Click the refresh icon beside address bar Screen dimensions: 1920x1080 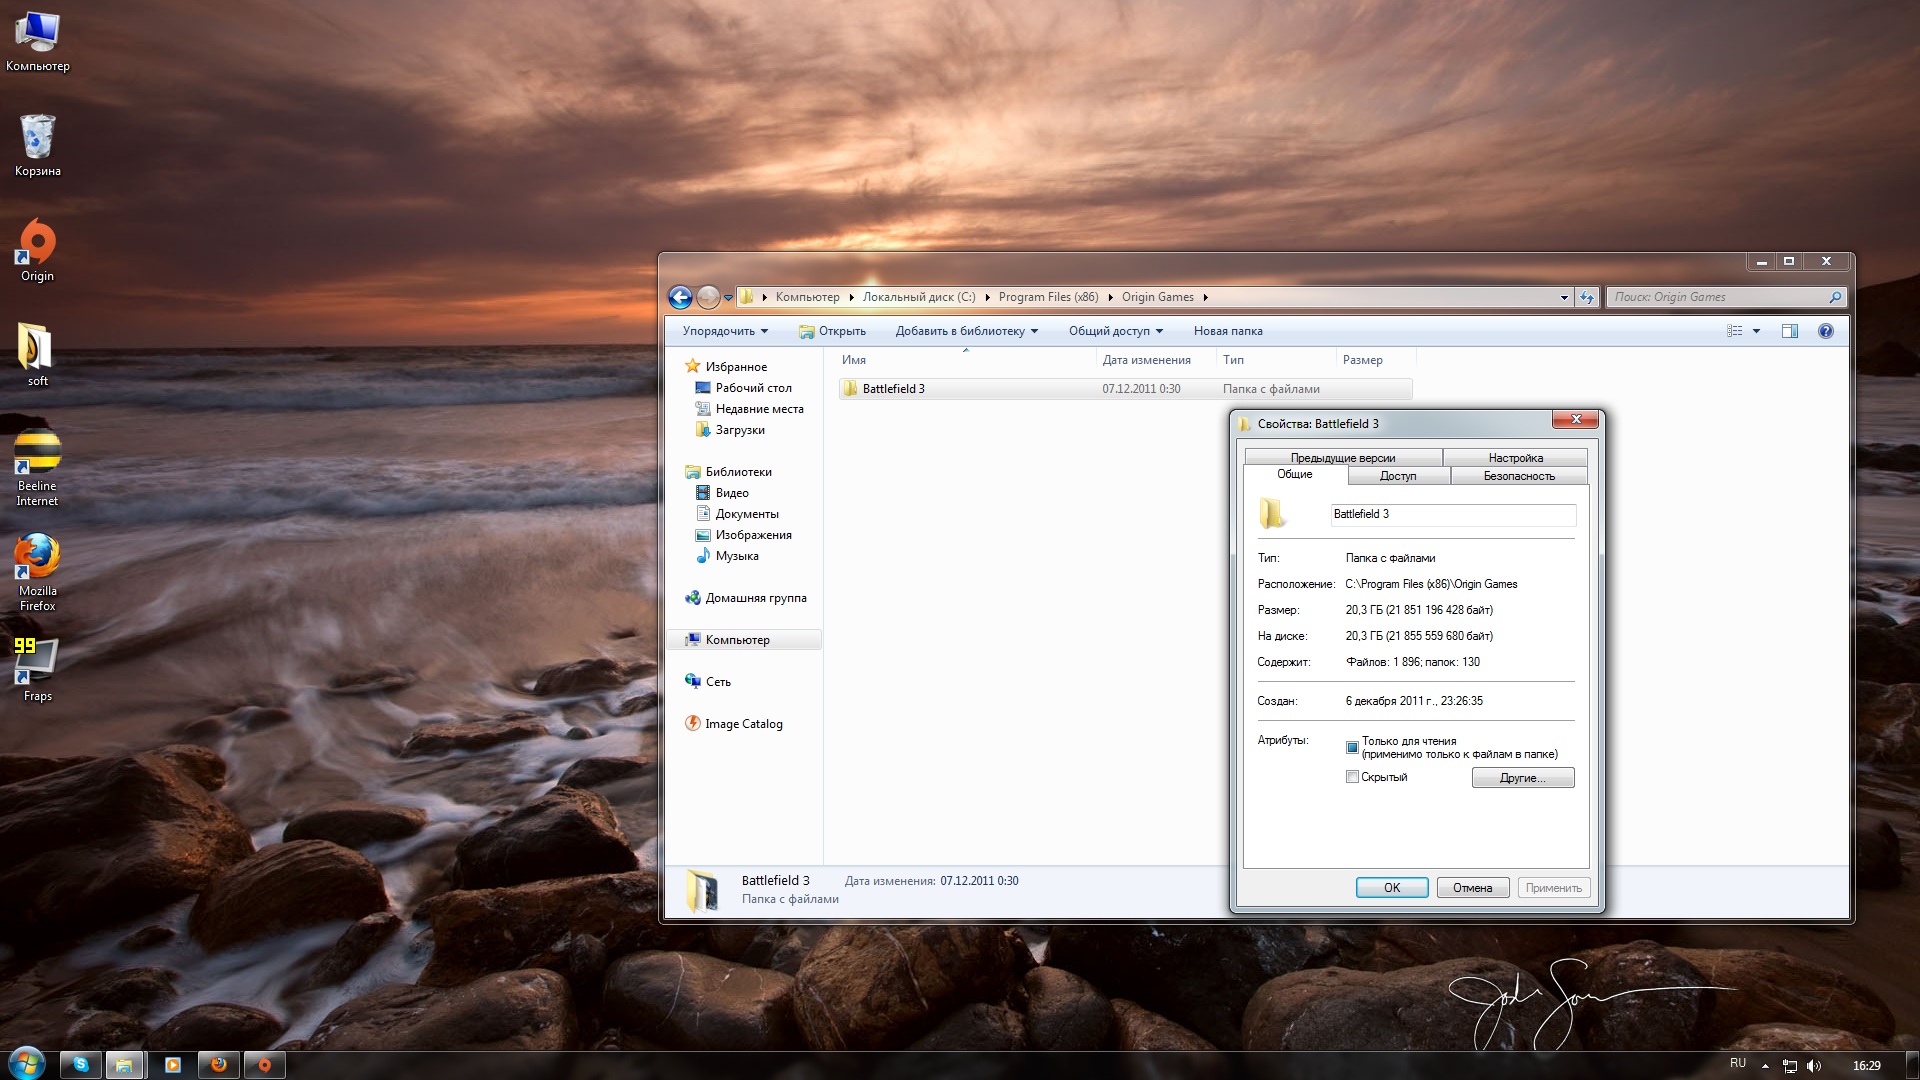pyautogui.click(x=1587, y=297)
